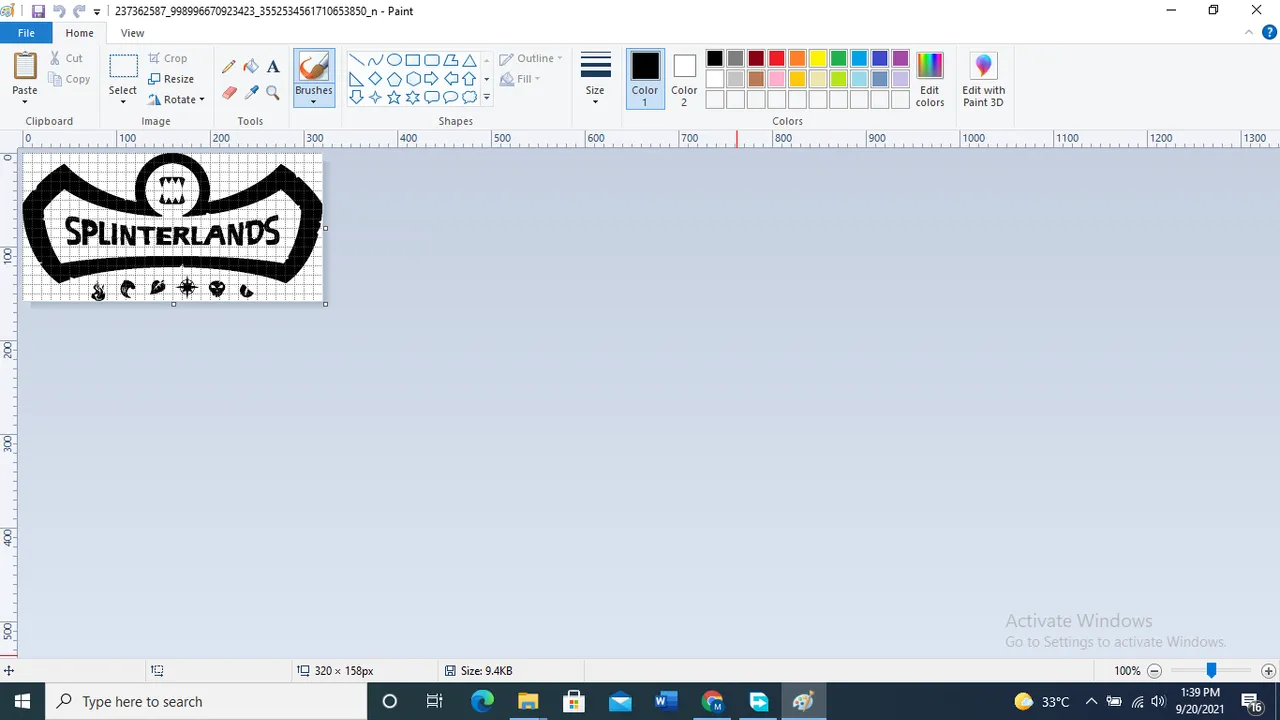This screenshot has width=1280, height=720.
Task: Click the Brushes tool icon
Action: click(314, 67)
